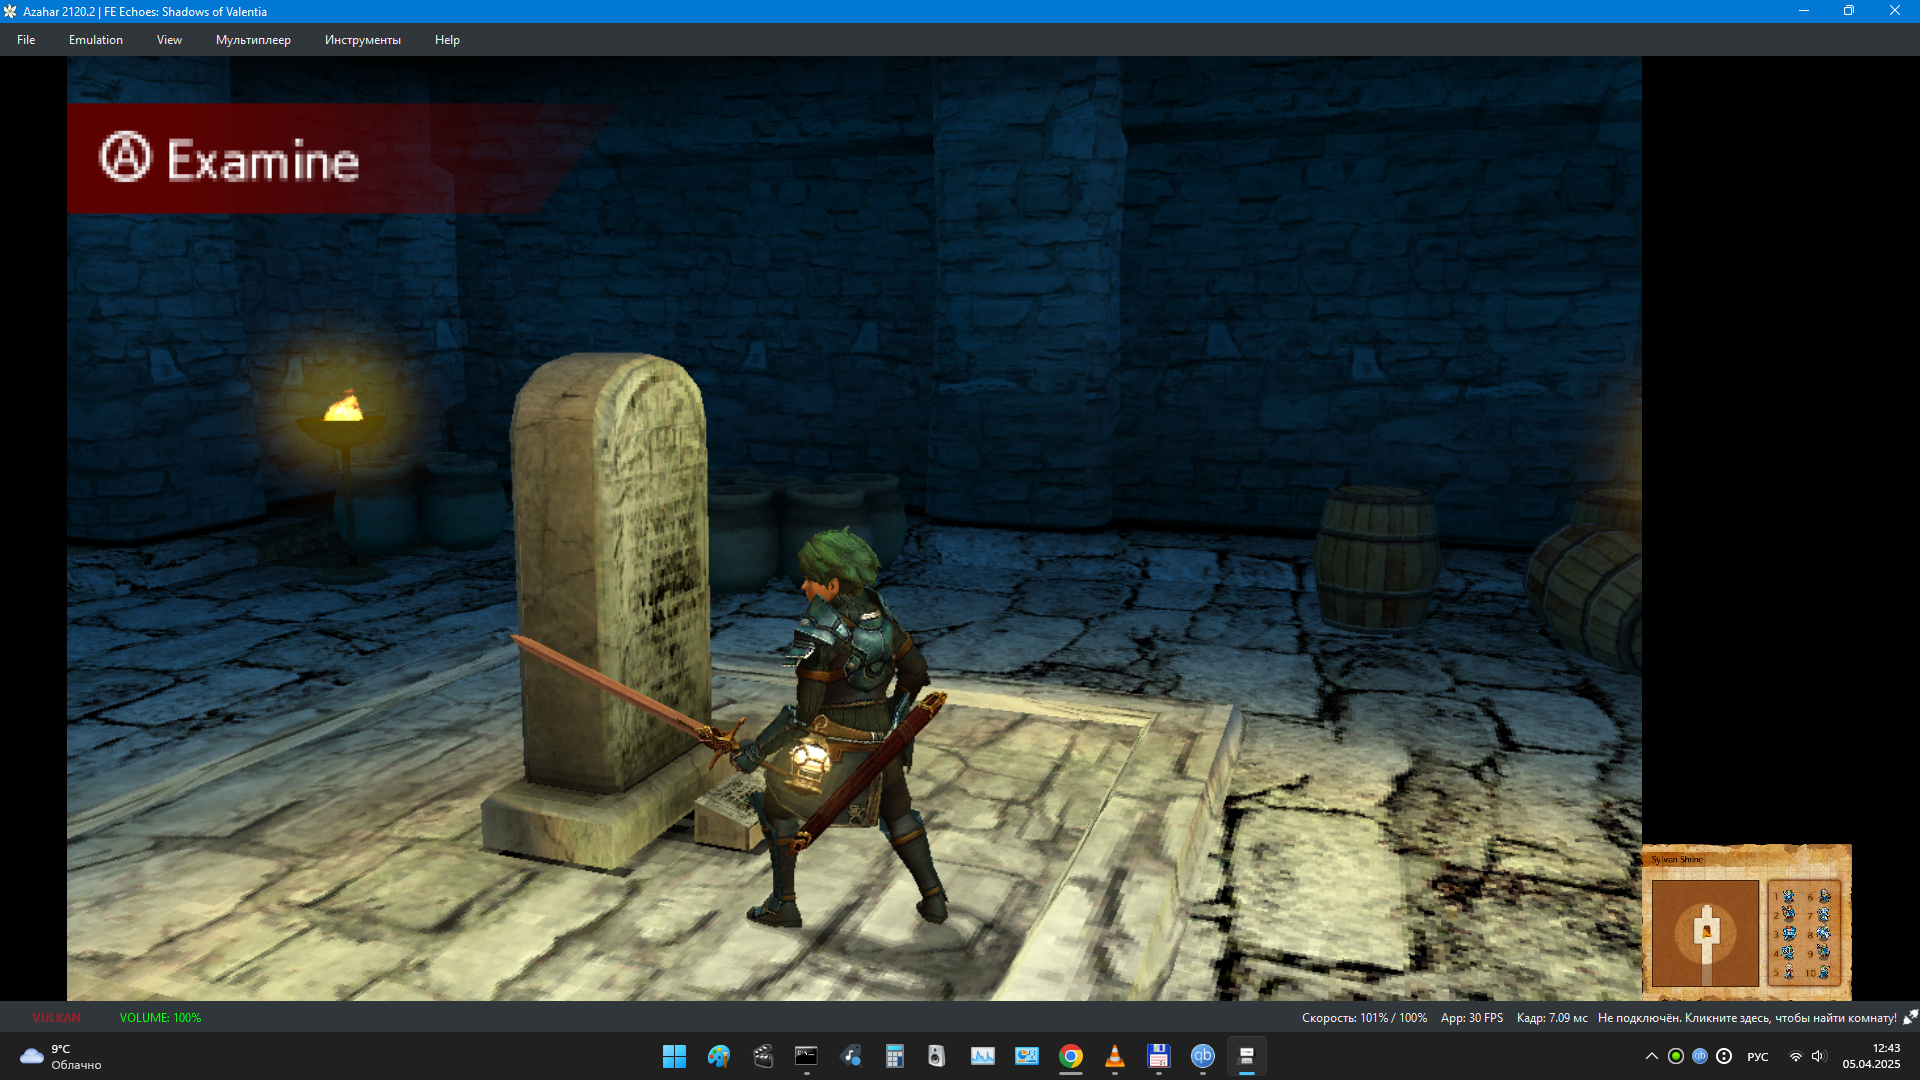The height and width of the screenshot is (1080, 1920).
Task: Click the party roster panel on the lower screen
Action: (x=1804, y=933)
